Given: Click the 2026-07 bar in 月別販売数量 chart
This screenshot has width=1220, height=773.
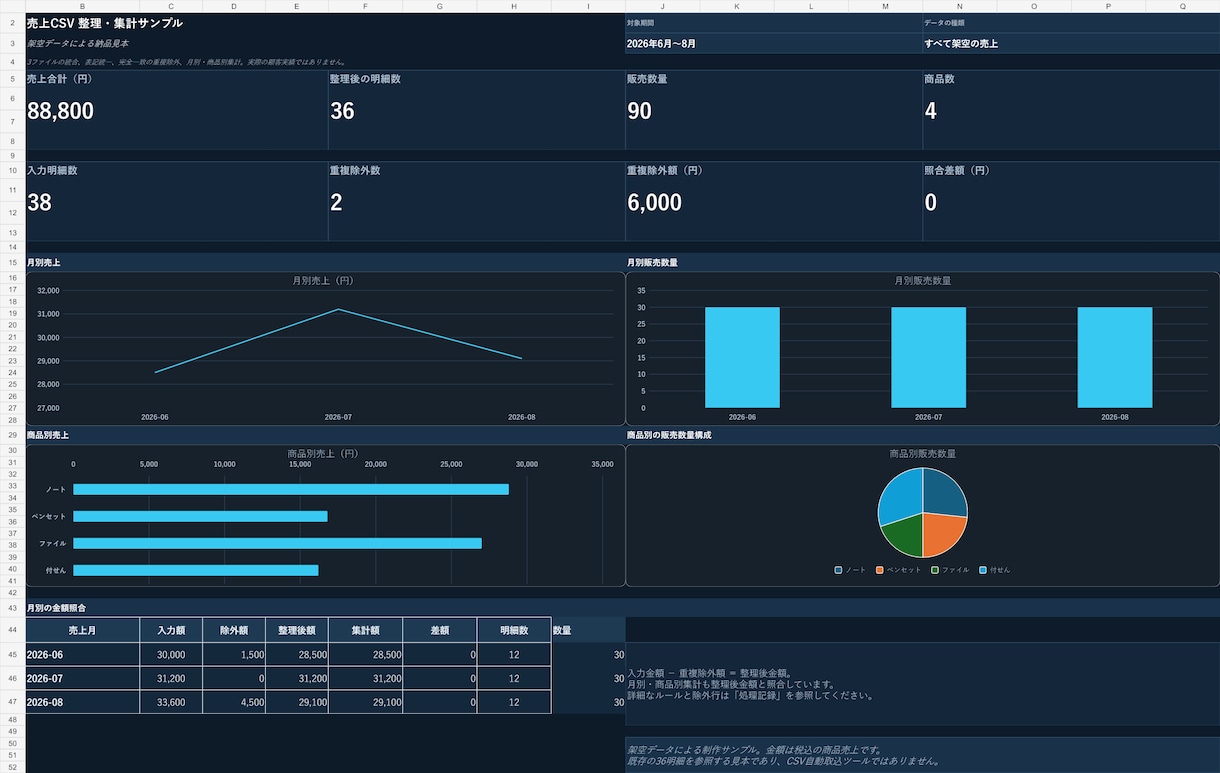Looking at the screenshot, I should 928,357.
